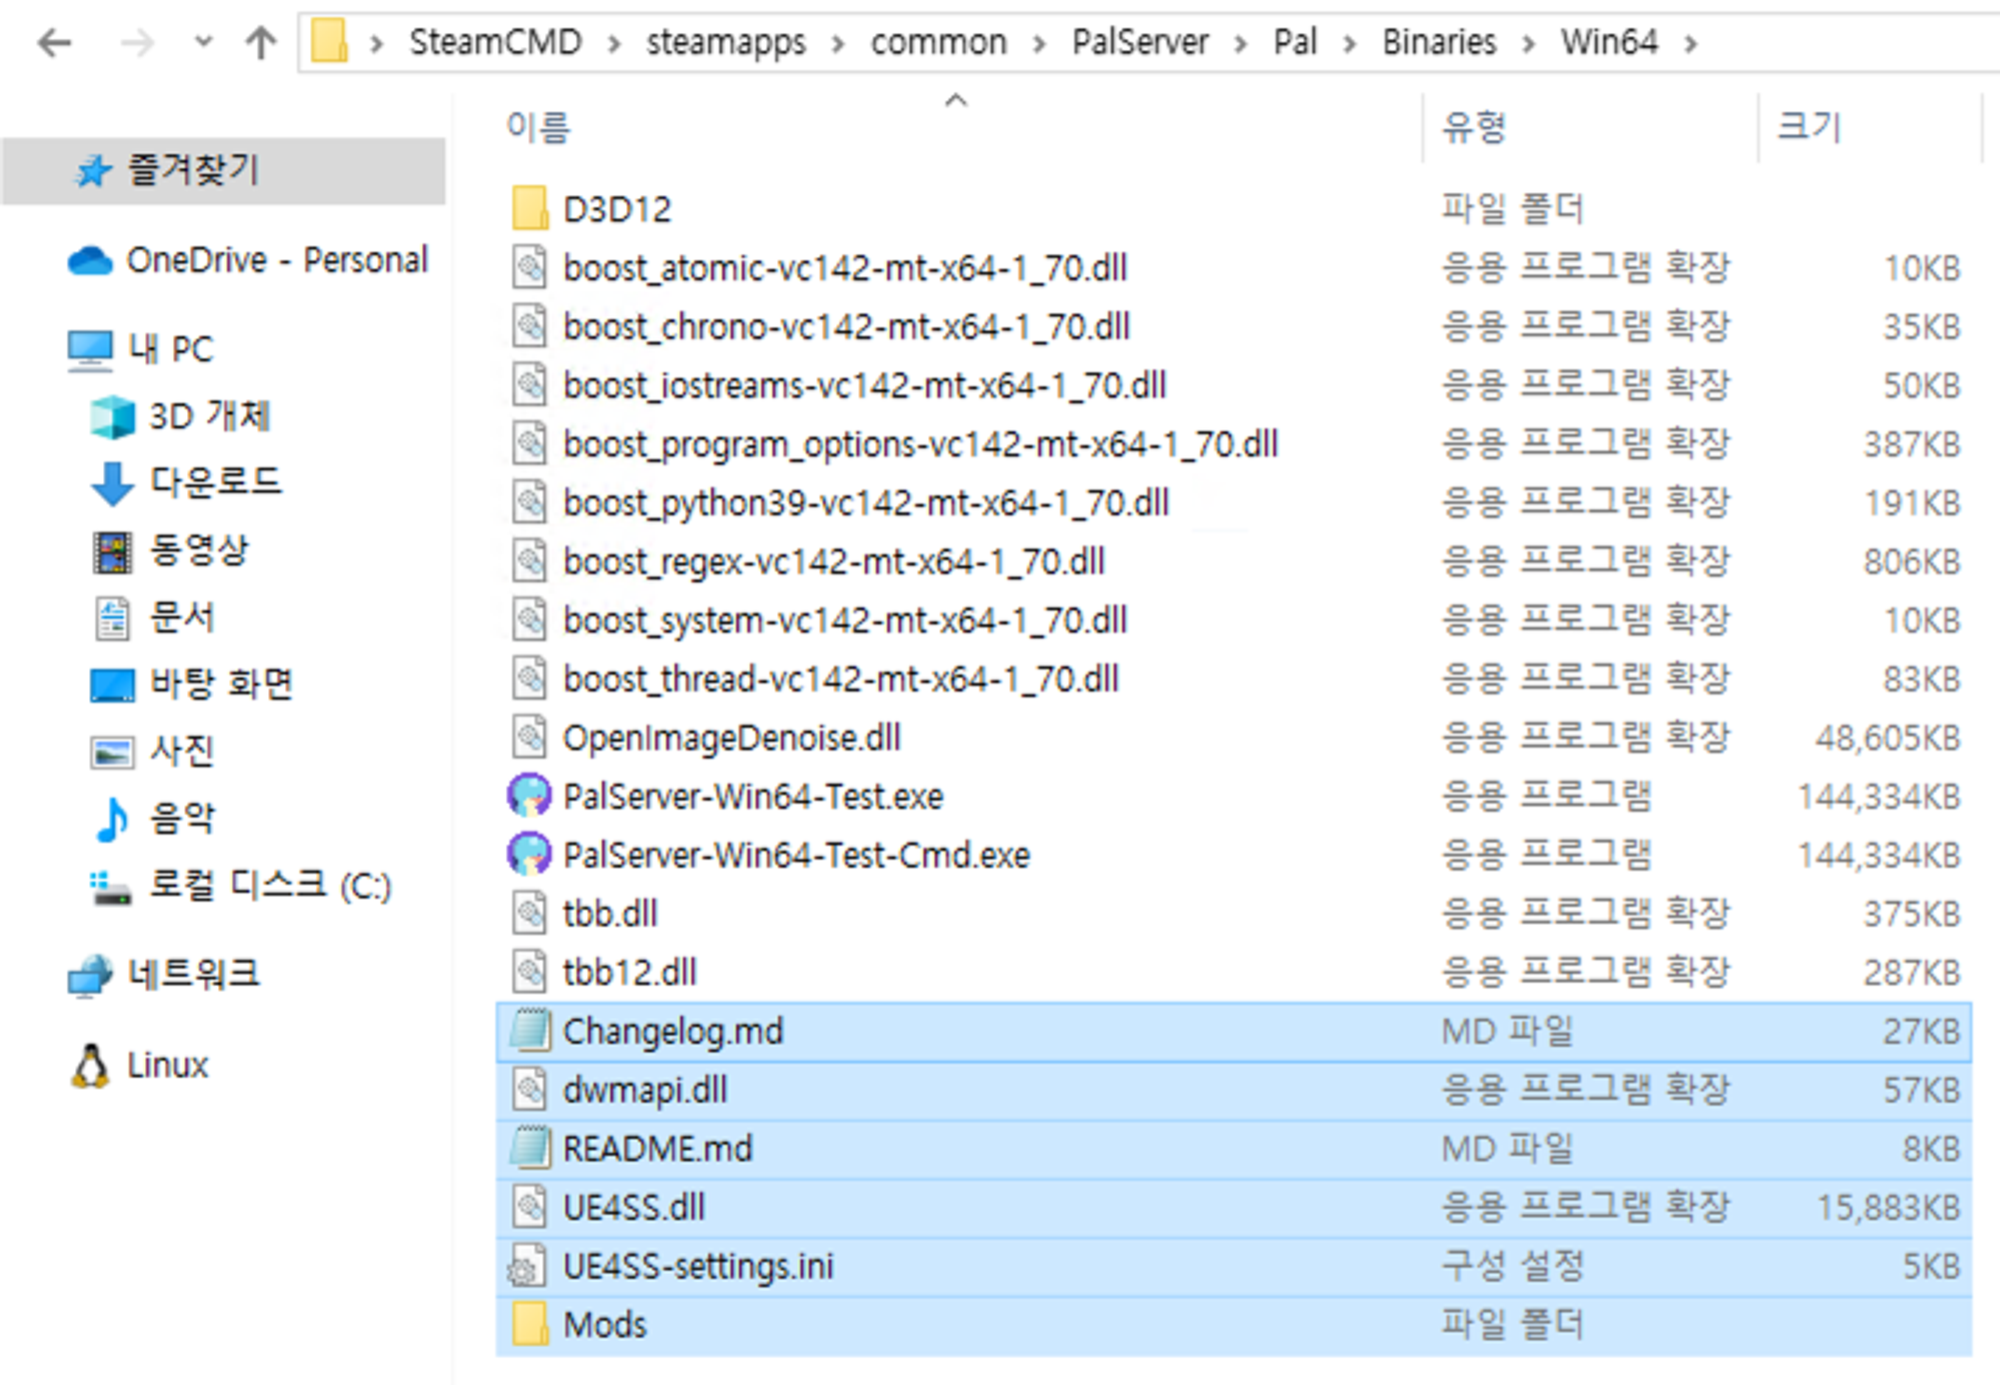Select UE4SS.dll file row

[x=634, y=1208]
